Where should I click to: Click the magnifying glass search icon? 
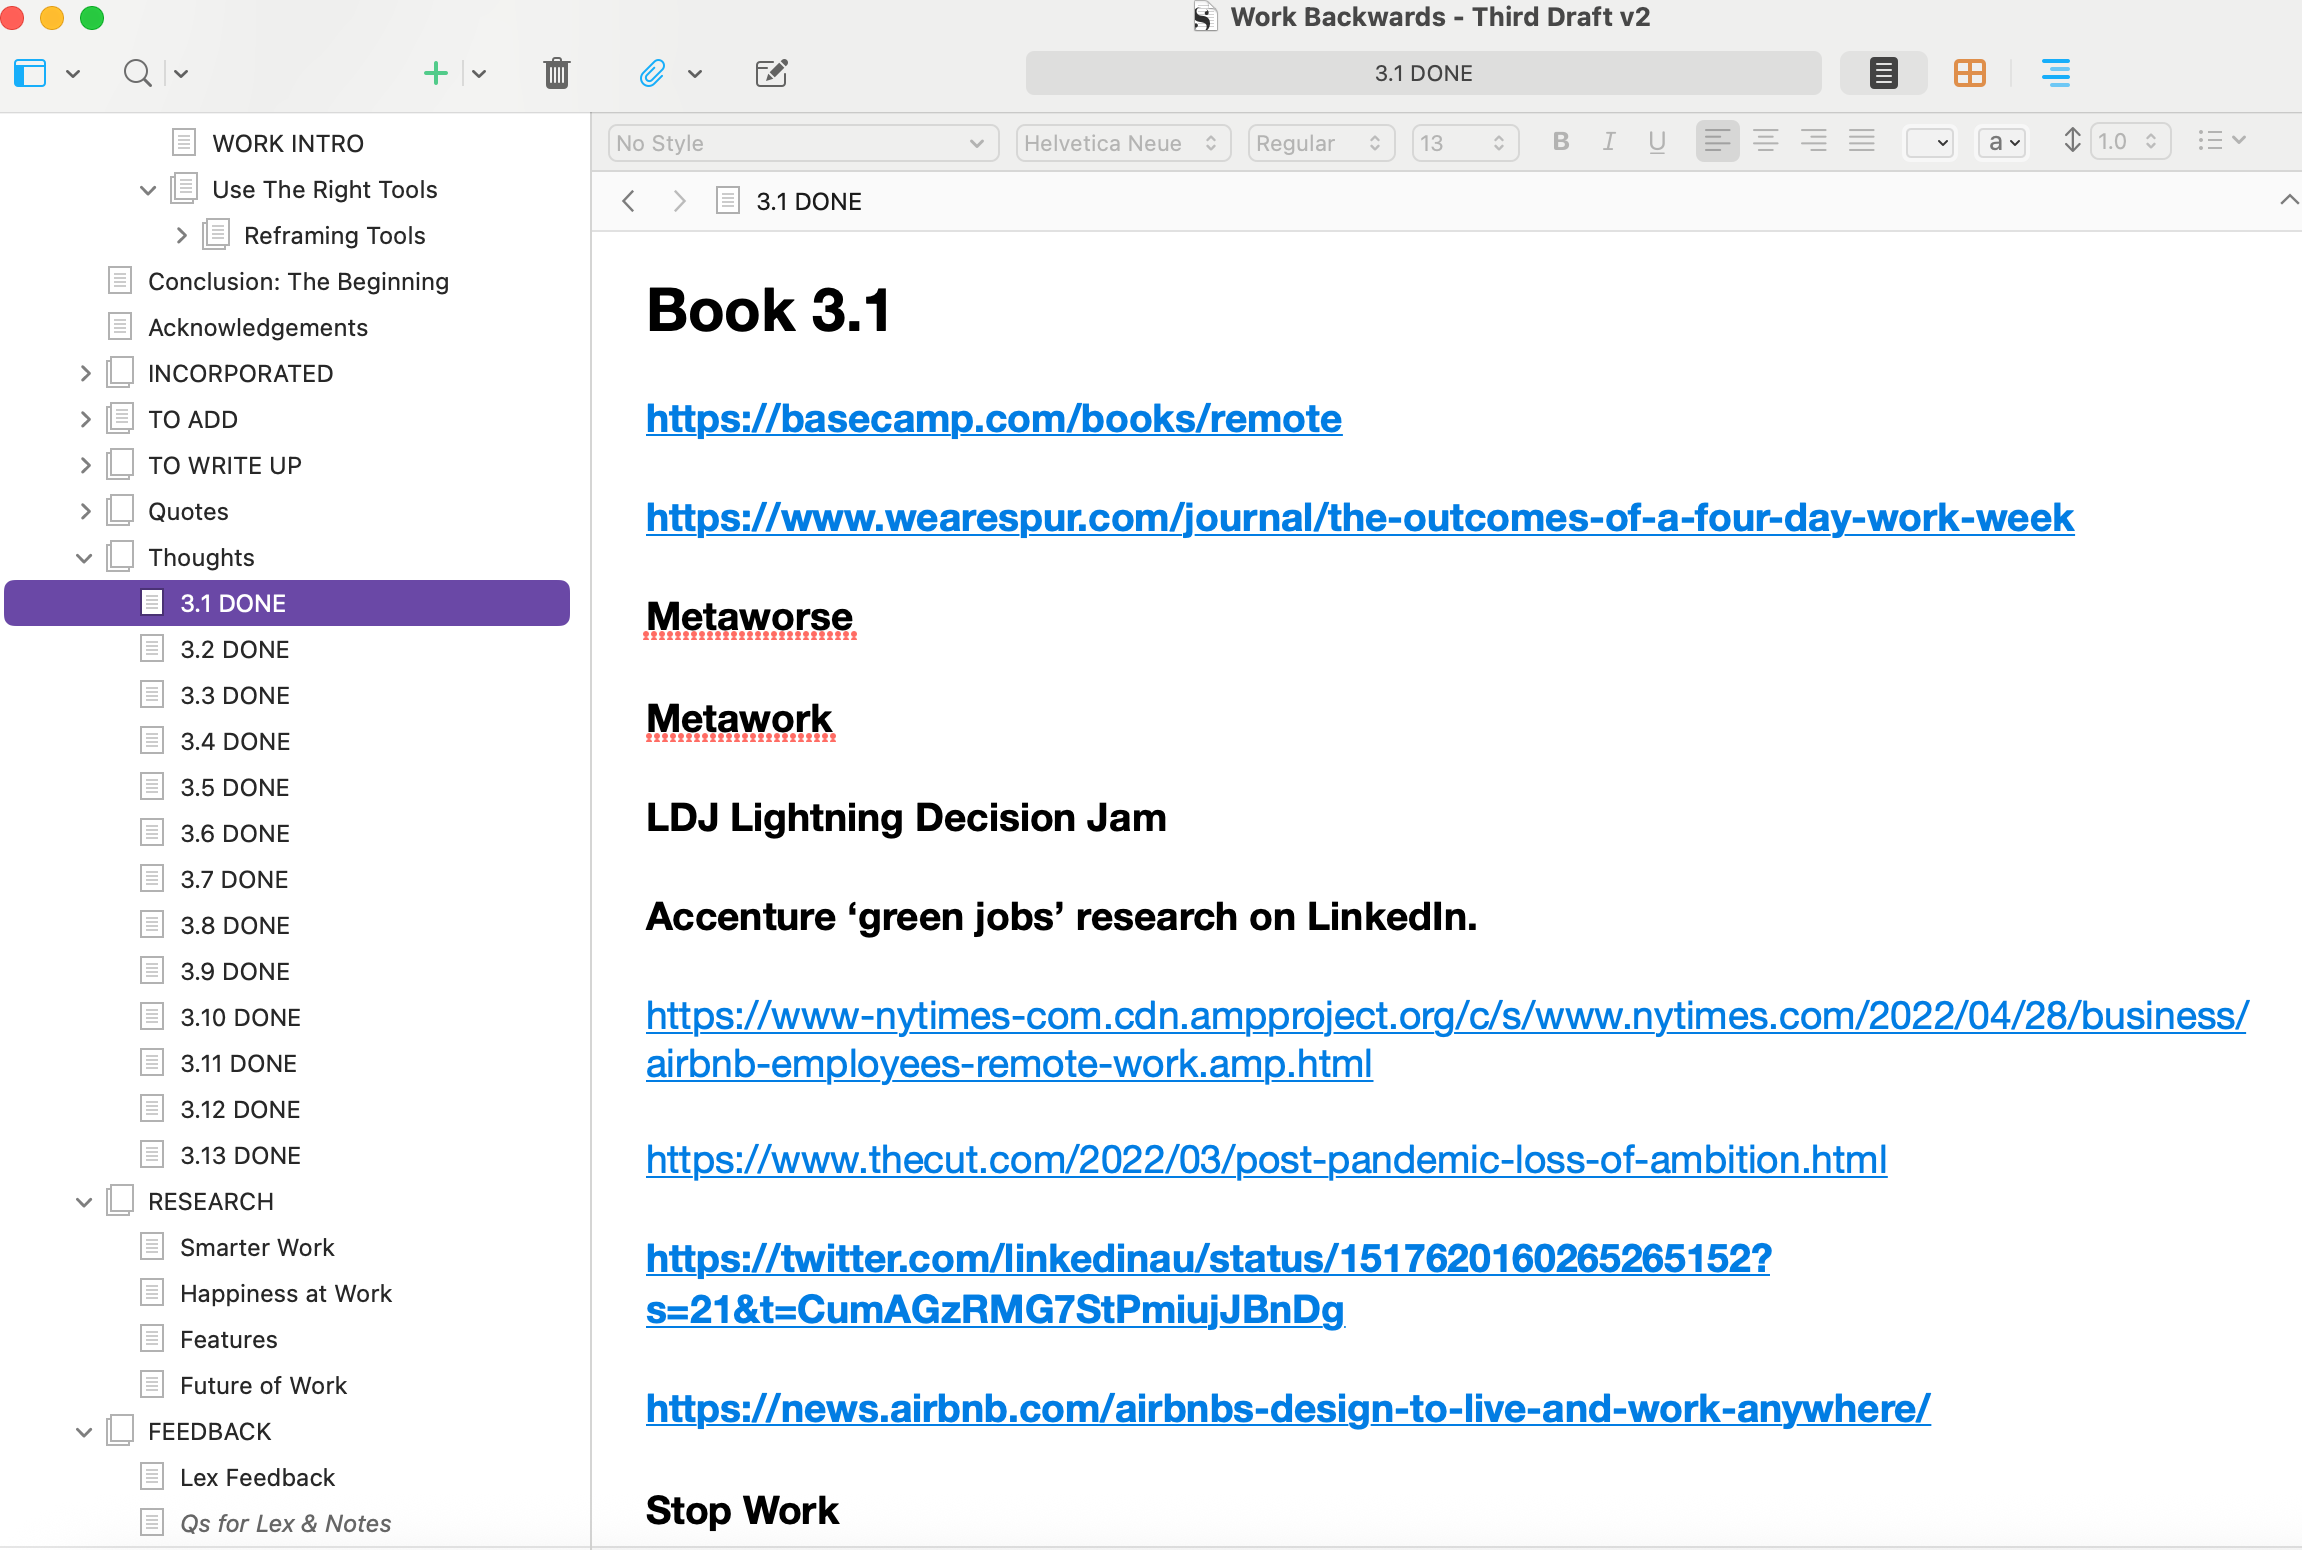tap(137, 73)
